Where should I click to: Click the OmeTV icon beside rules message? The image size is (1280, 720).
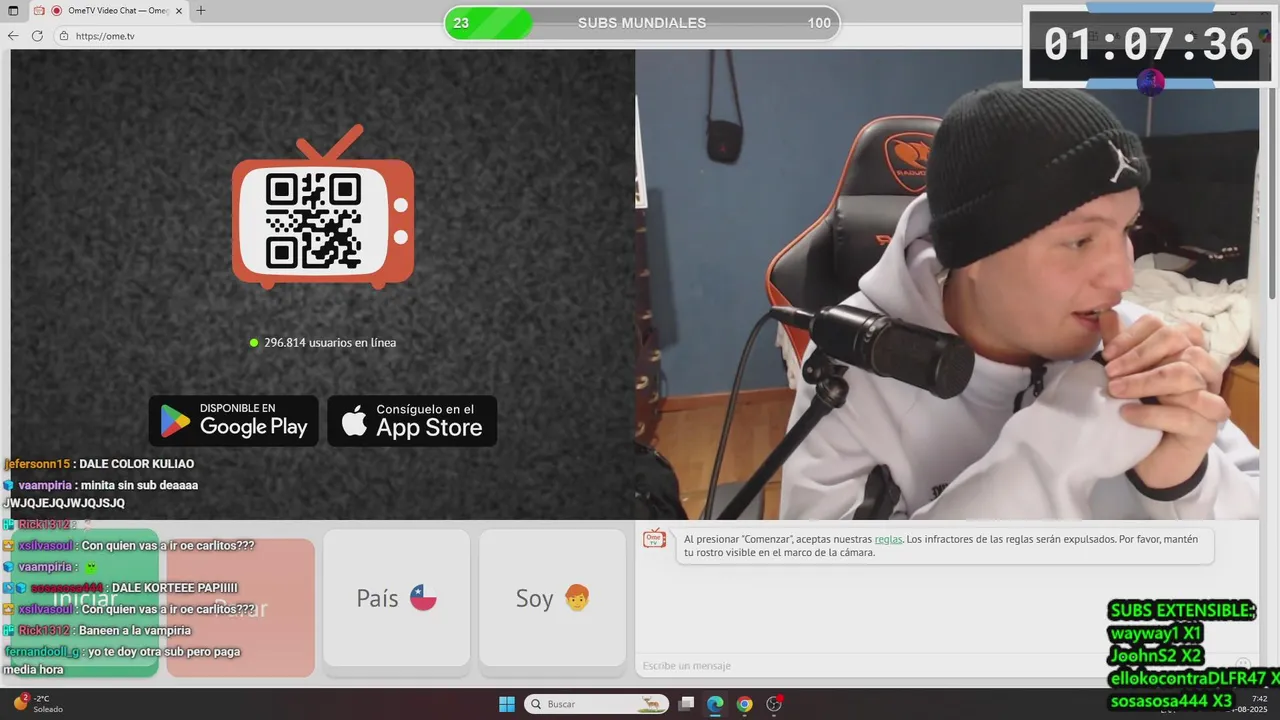pyautogui.click(x=654, y=538)
